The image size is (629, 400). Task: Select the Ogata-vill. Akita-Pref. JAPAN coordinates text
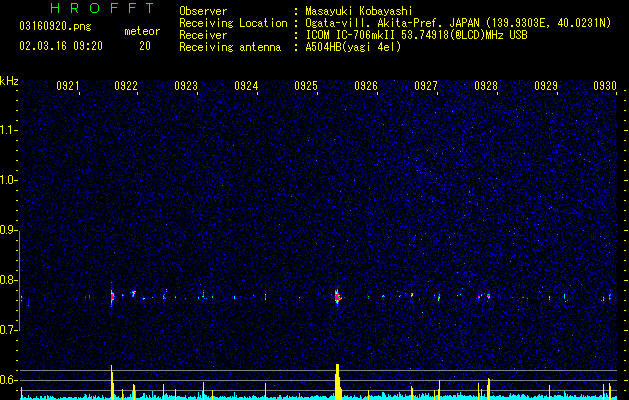click(458, 23)
